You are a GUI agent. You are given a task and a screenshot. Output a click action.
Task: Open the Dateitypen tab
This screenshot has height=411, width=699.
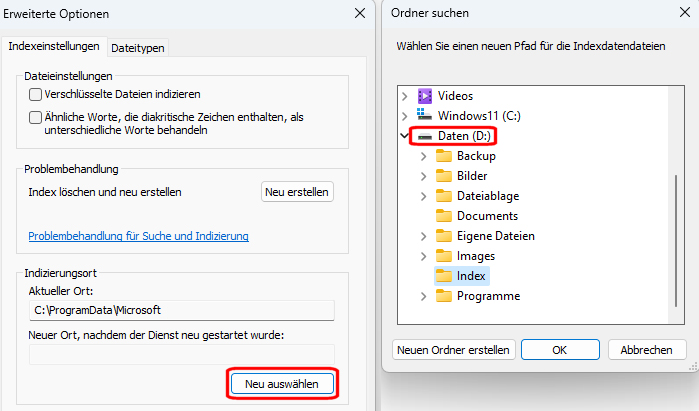(x=138, y=48)
